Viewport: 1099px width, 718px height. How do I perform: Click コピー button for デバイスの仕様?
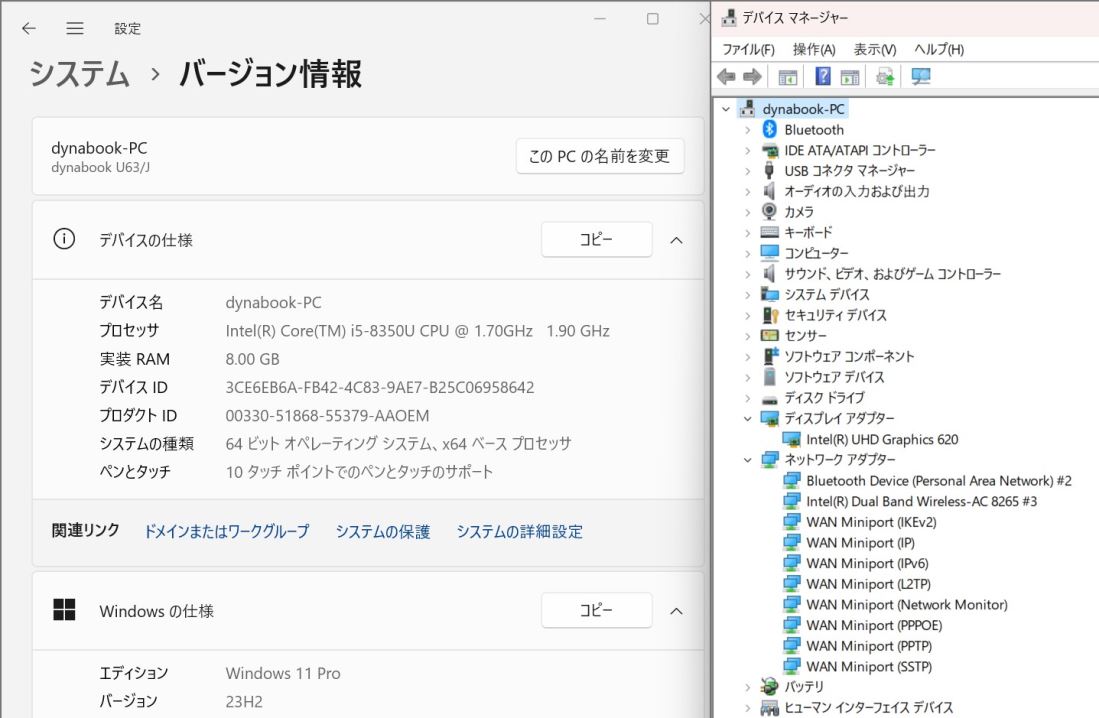click(x=596, y=240)
